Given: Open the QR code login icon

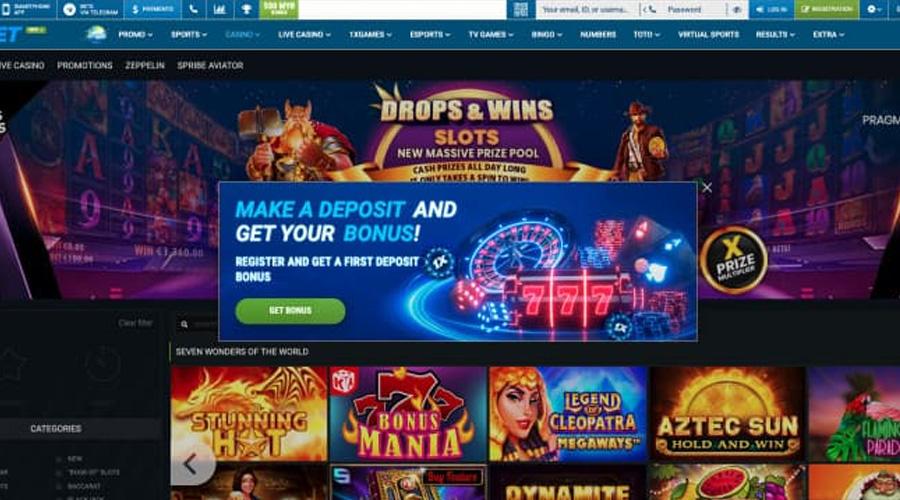Looking at the screenshot, I should (520, 9).
